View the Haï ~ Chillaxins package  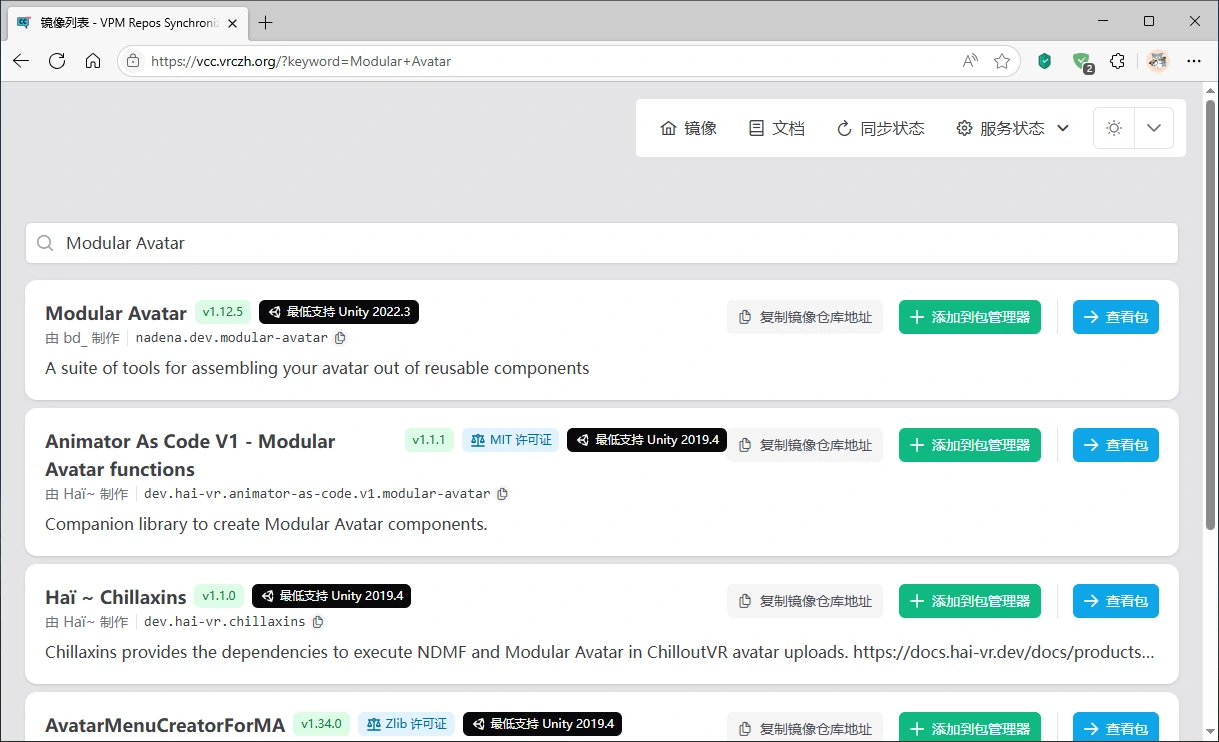pos(1115,601)
